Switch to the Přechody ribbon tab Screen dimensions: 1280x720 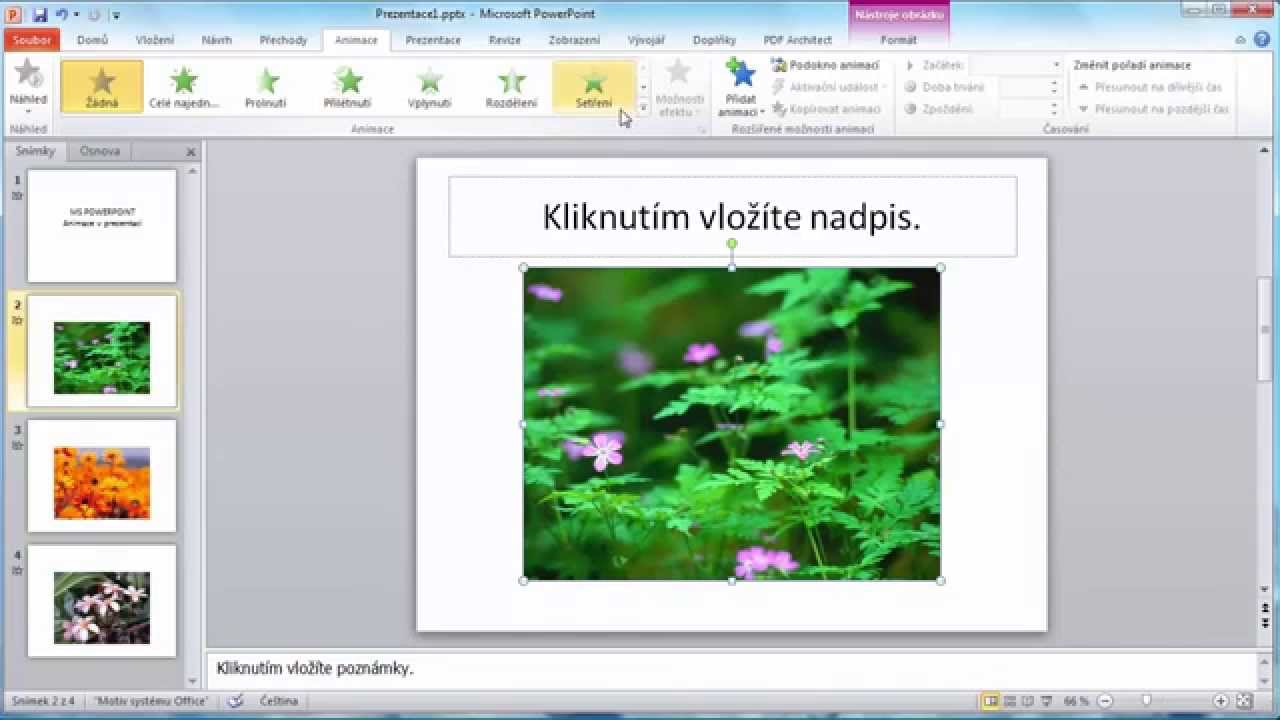point(283,40)
